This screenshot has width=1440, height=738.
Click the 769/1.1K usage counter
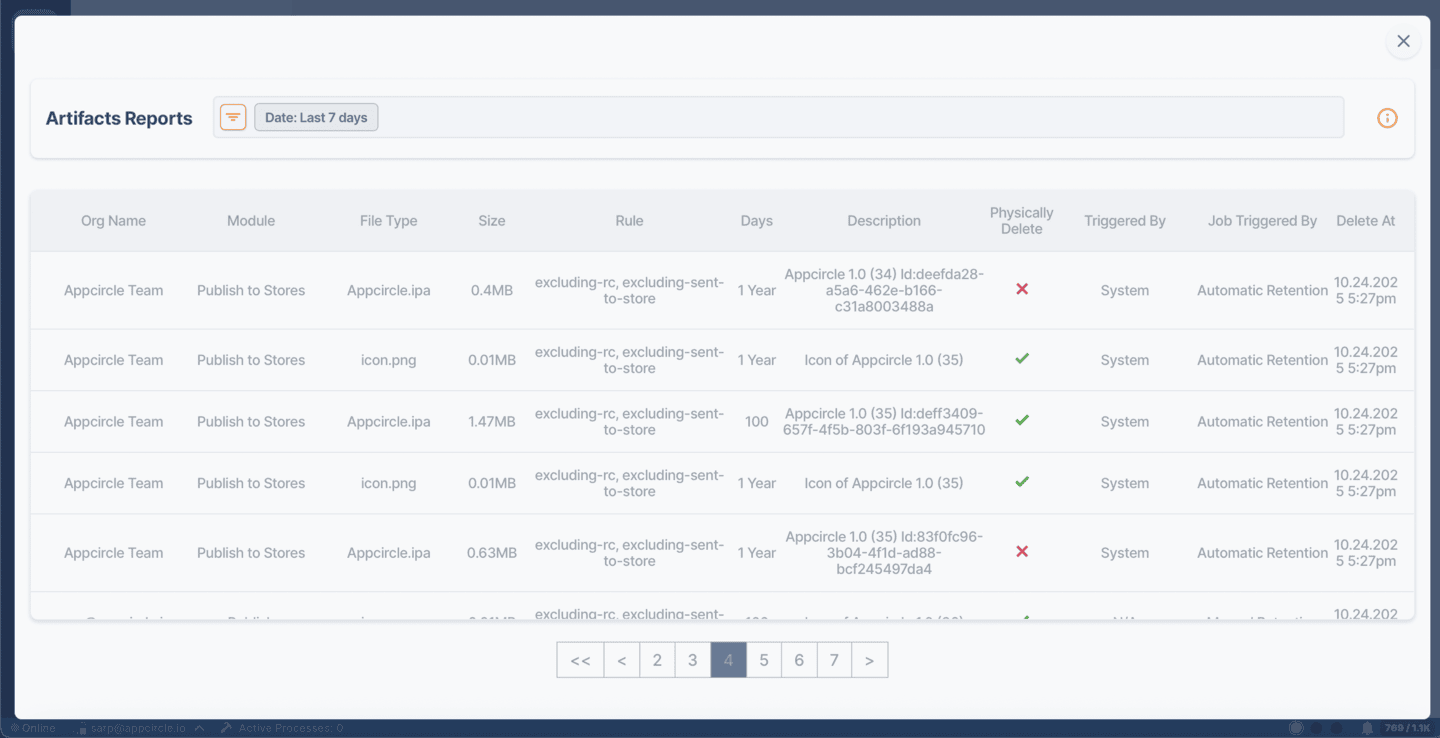click(1404, 728)
